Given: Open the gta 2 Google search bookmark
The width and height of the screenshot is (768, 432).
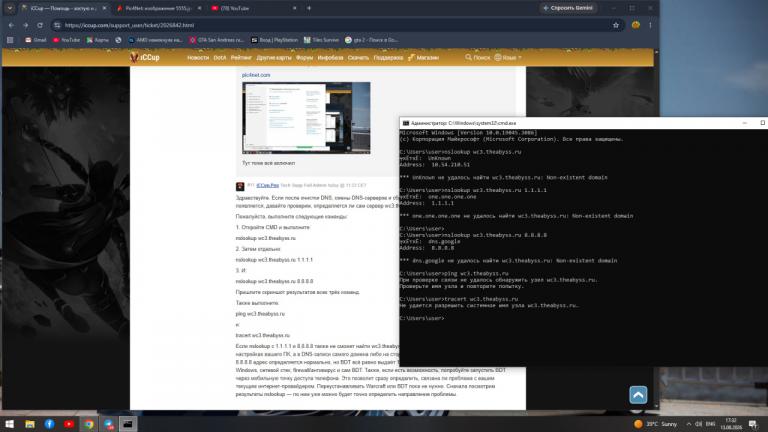Looking at the screenshot, I should (x=371, y=40).
